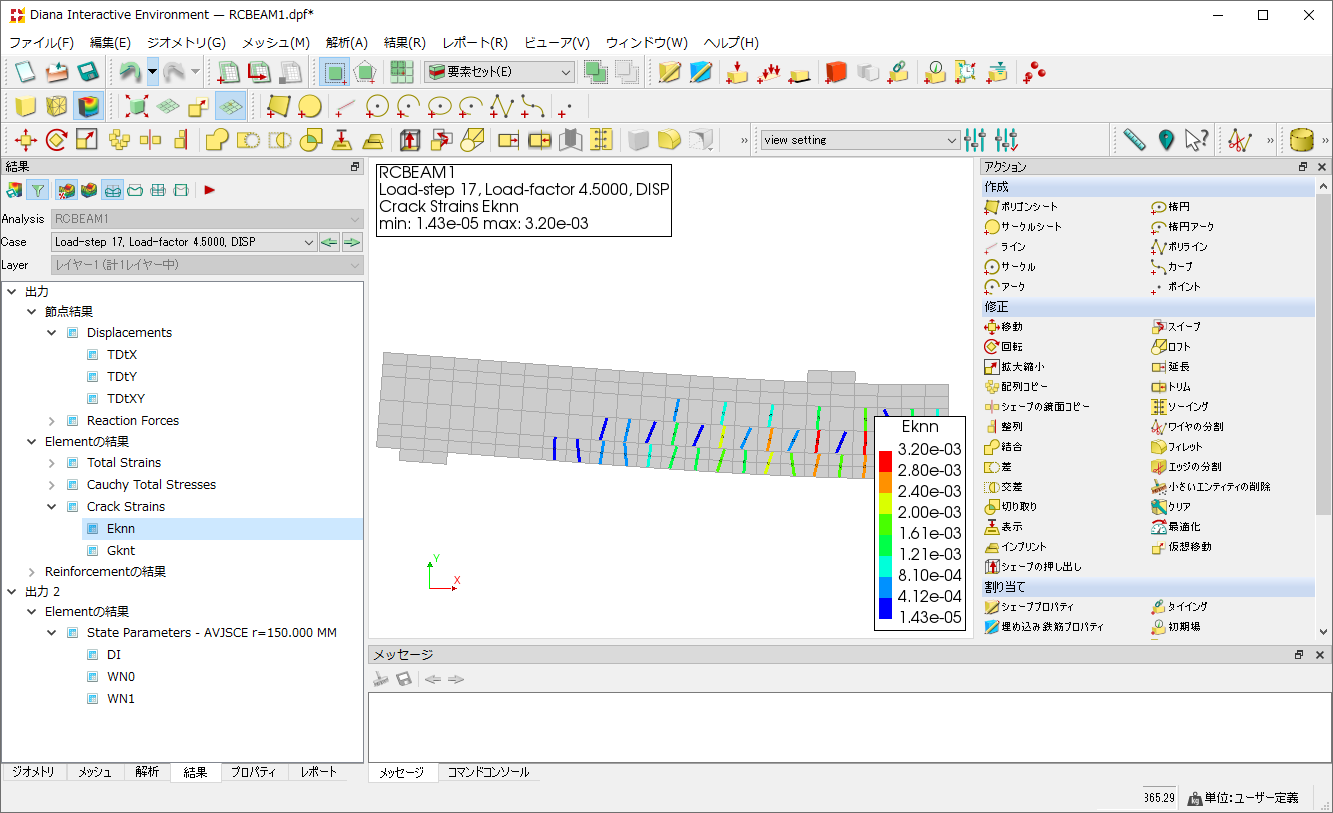Expand the Total Strains tree node
The height and width of the screenshot is (813, 1333).
click(x=52, y=463)
